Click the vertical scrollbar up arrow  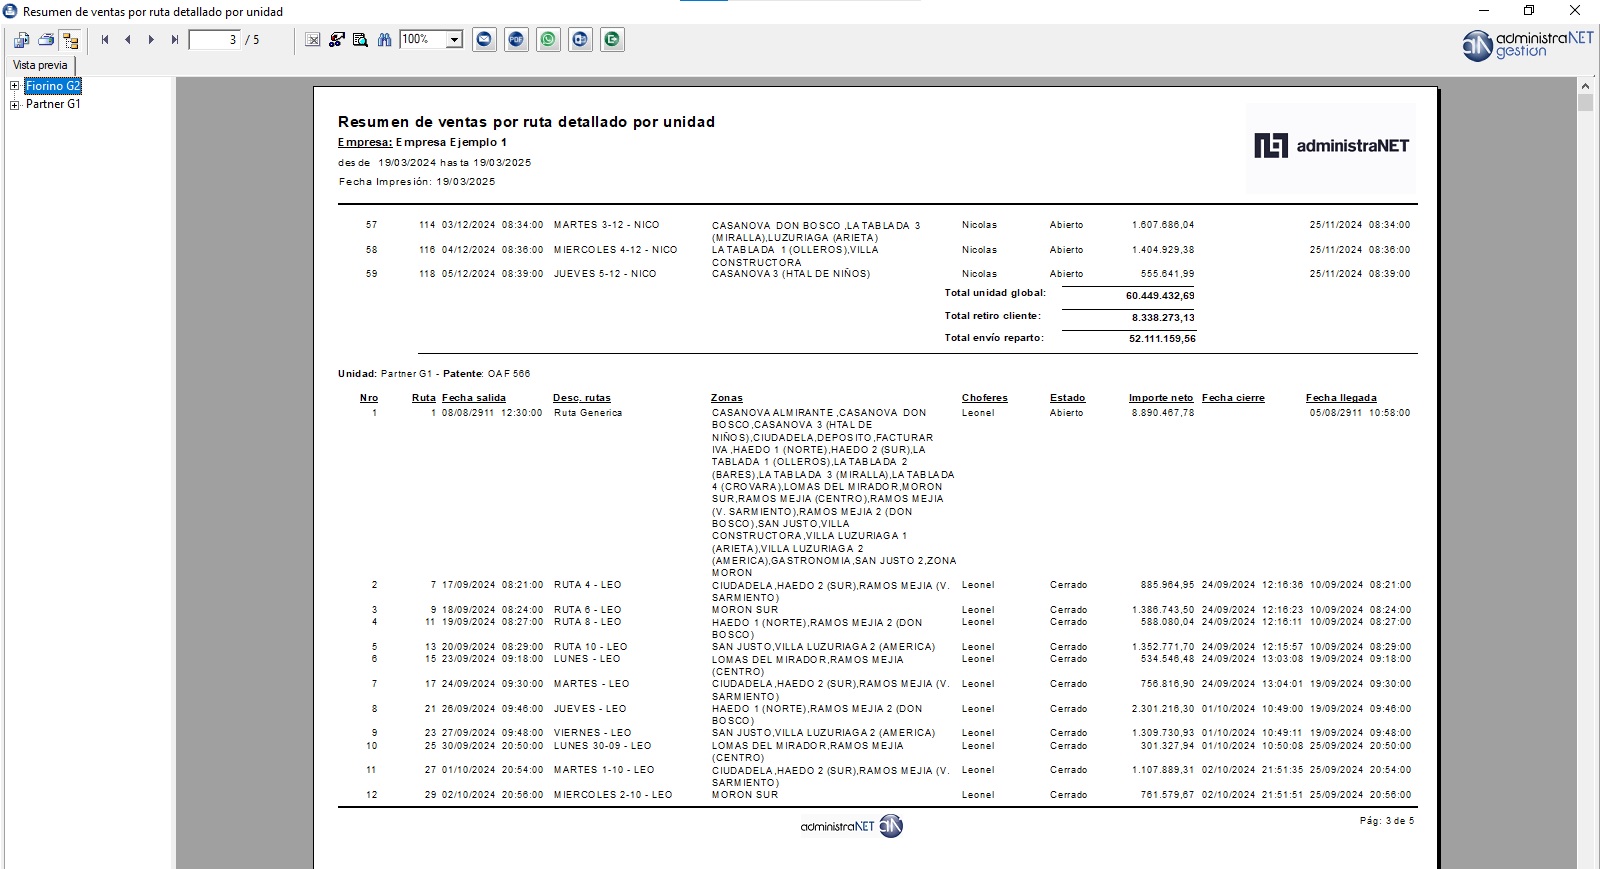[x=1585, y=86]
